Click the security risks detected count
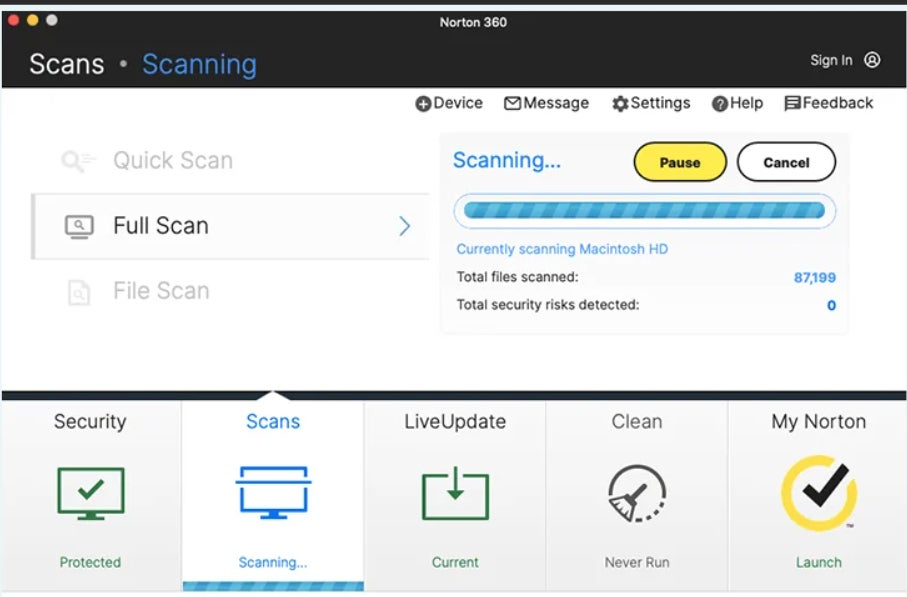 tap(831, 305)
